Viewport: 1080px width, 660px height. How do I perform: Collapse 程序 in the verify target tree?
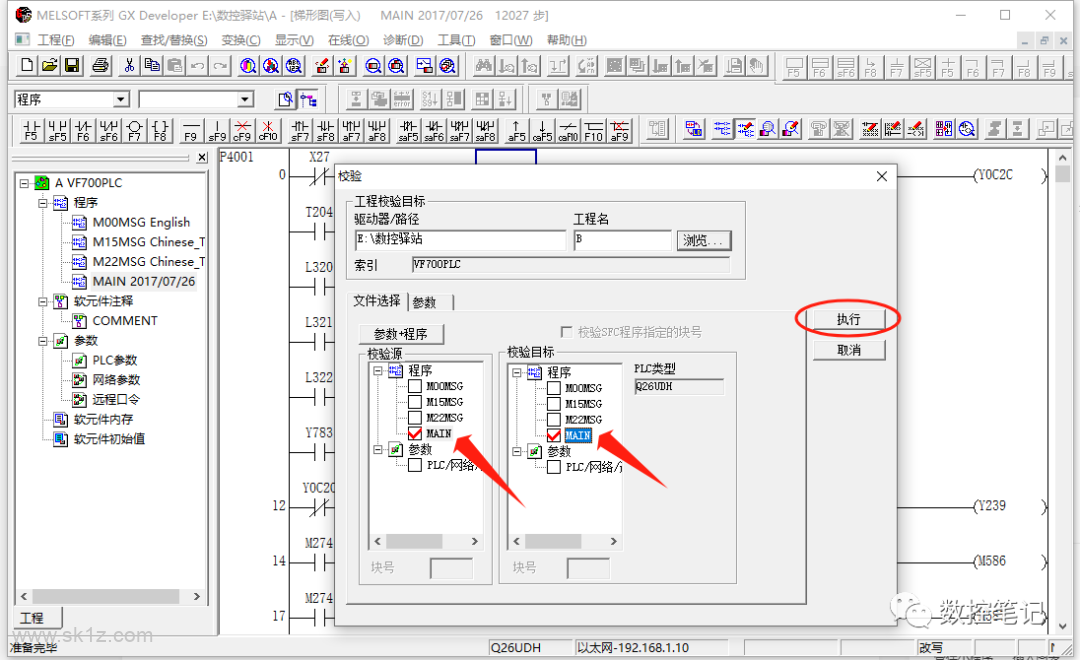[x=517, y=373]
